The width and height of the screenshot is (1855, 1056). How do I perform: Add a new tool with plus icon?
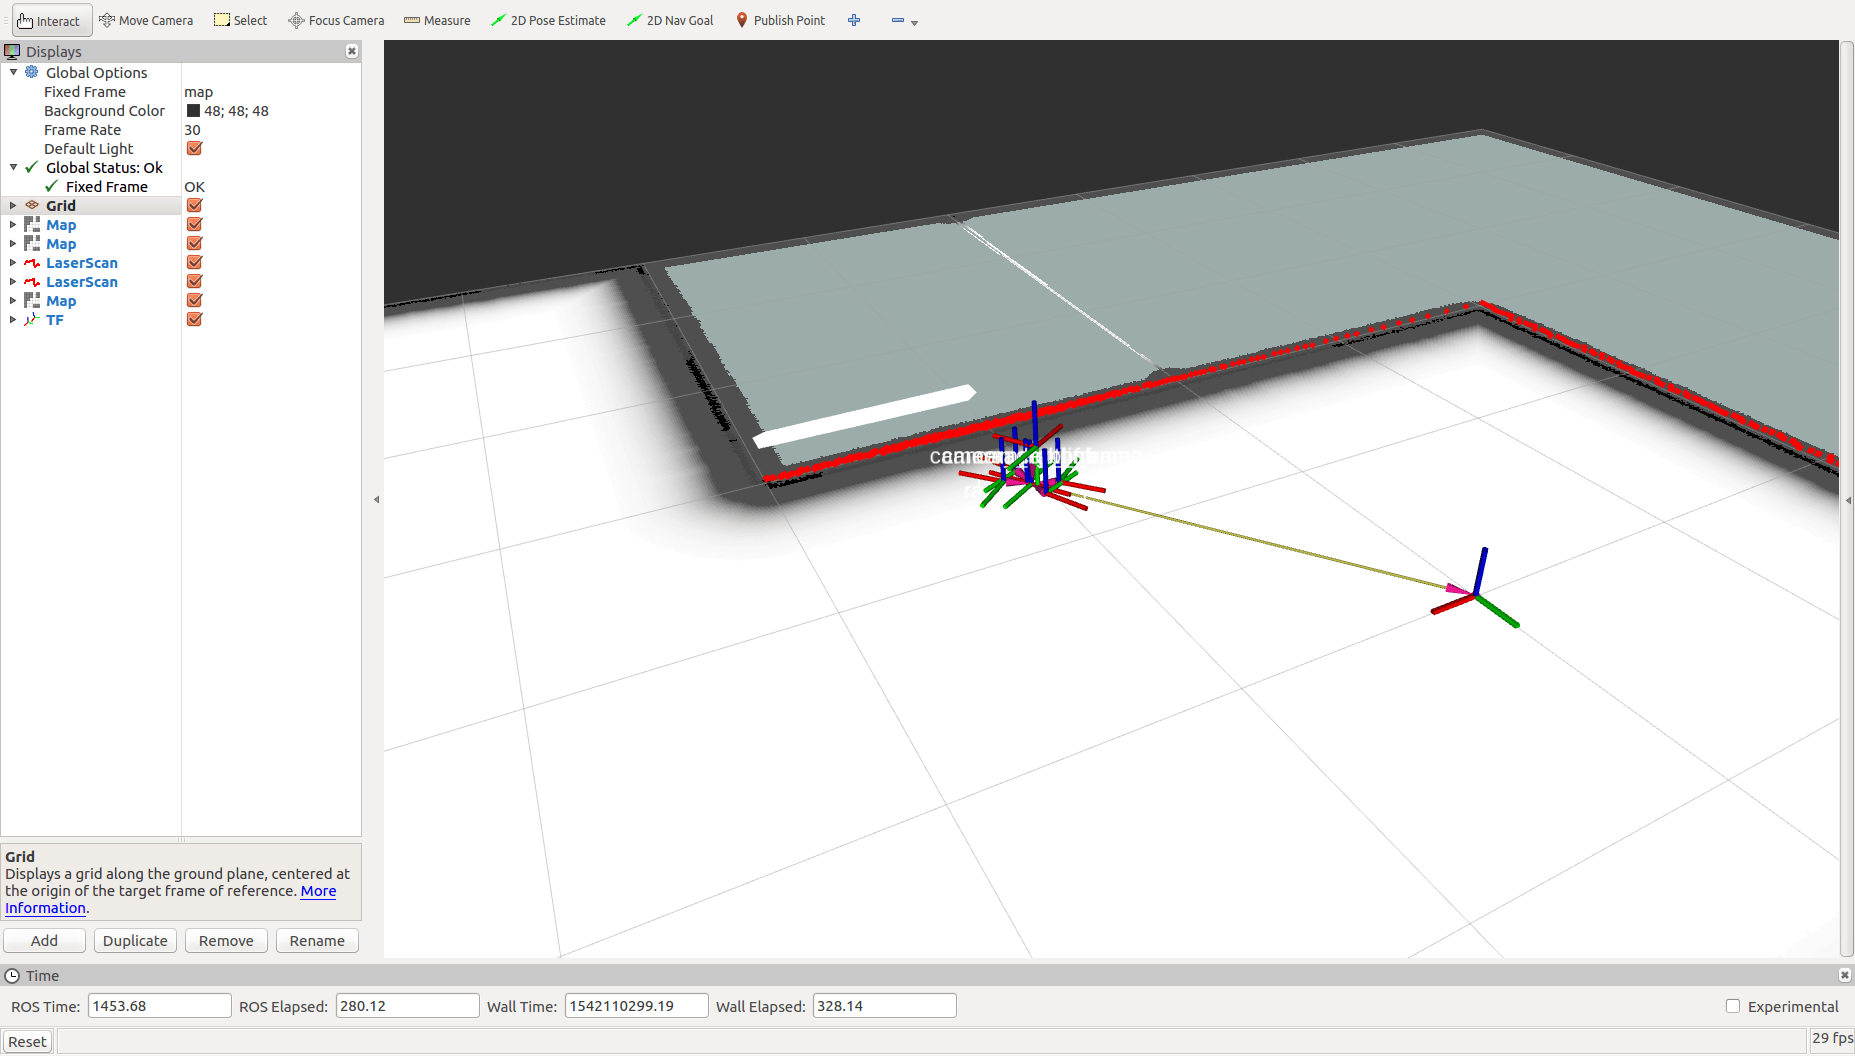coord(854,20)
